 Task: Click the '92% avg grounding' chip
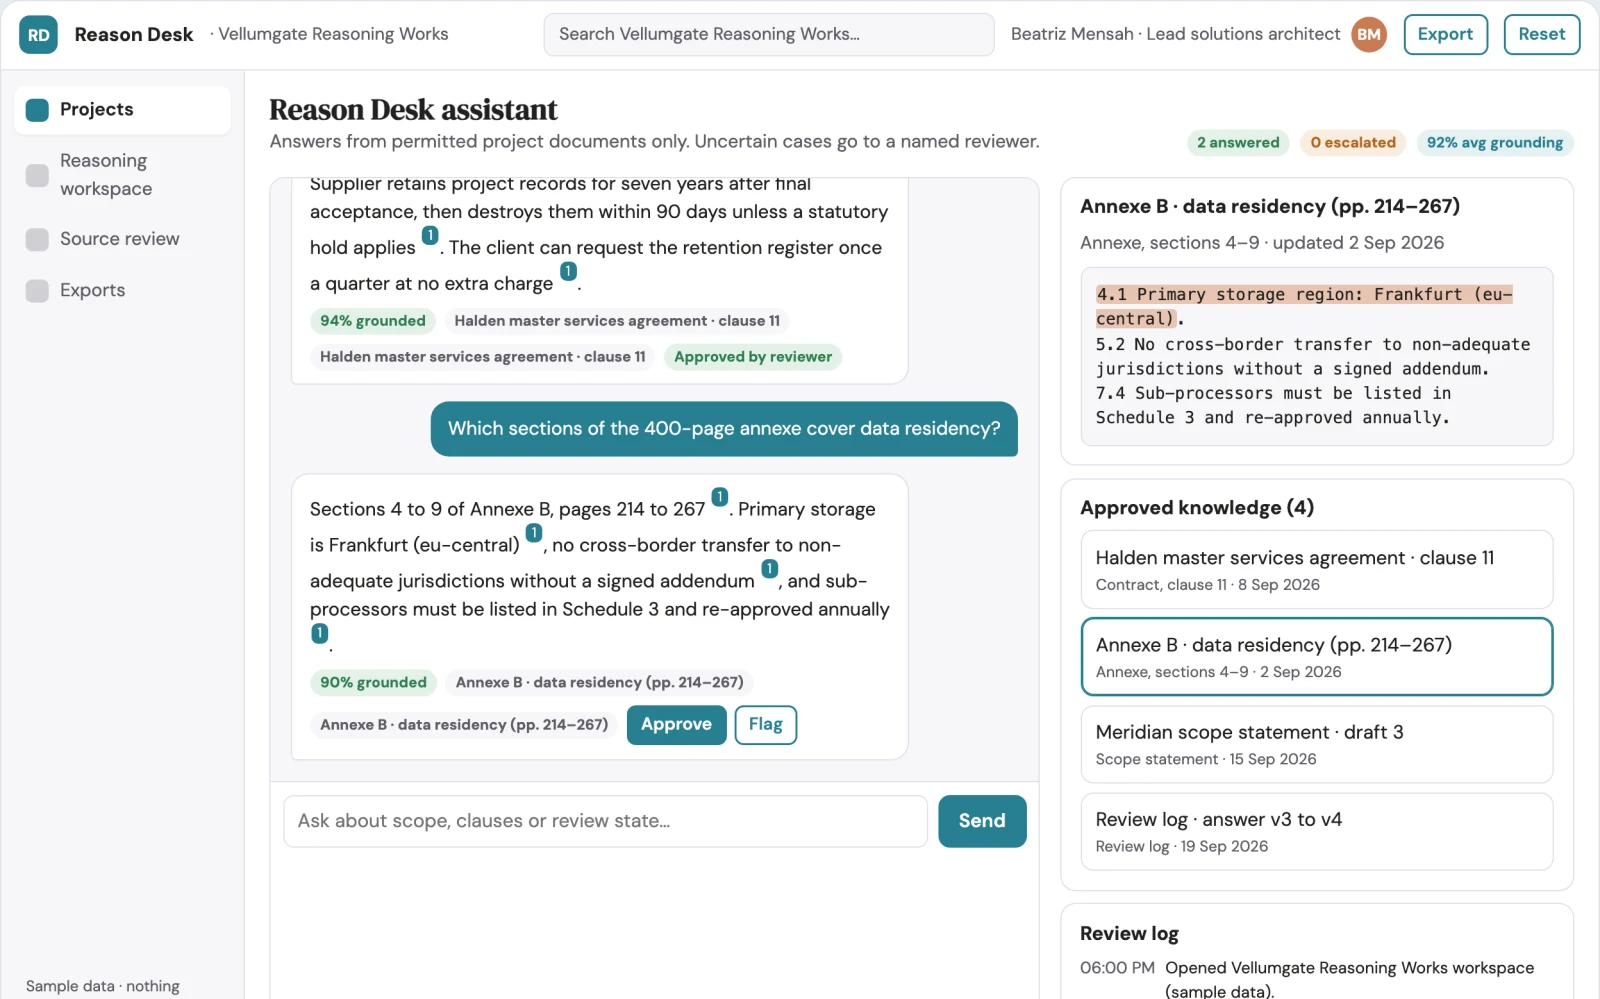tap(1495, 143)
